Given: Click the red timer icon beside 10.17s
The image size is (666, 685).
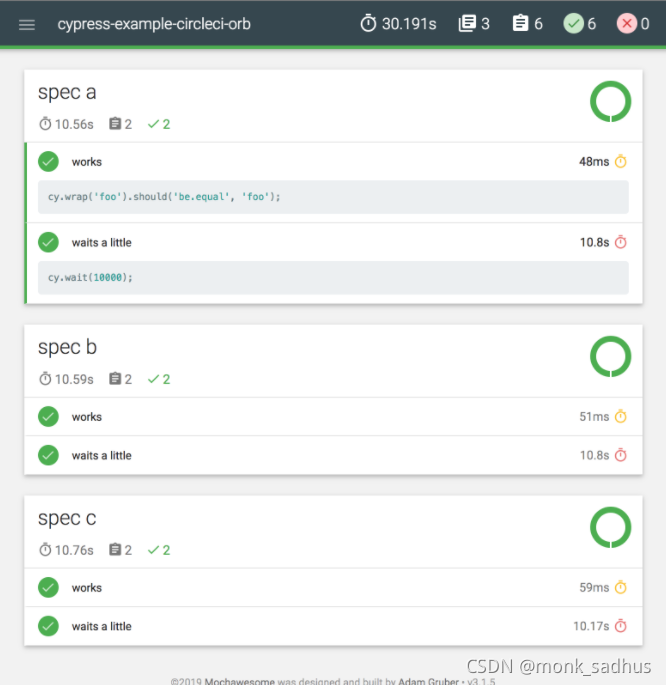Looking at the screenshot, I should pos(621,626).
